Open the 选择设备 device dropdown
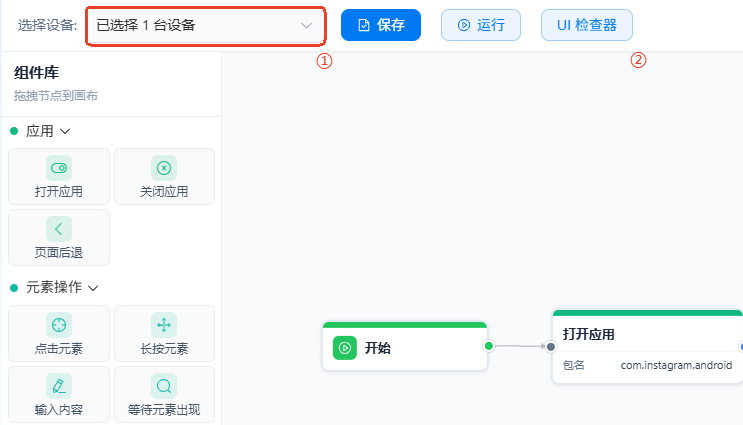 (206, 26)
